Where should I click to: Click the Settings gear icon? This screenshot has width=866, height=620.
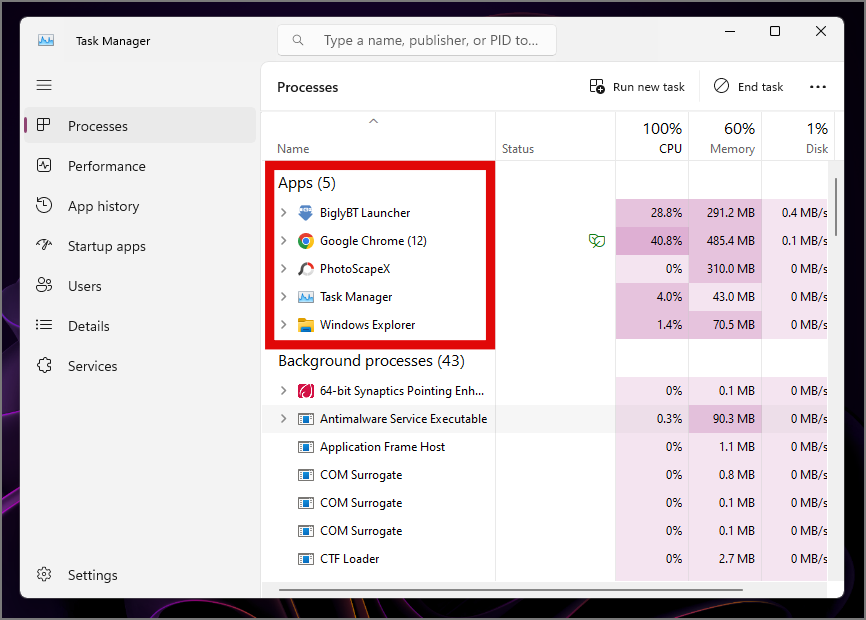coord(44,574)
